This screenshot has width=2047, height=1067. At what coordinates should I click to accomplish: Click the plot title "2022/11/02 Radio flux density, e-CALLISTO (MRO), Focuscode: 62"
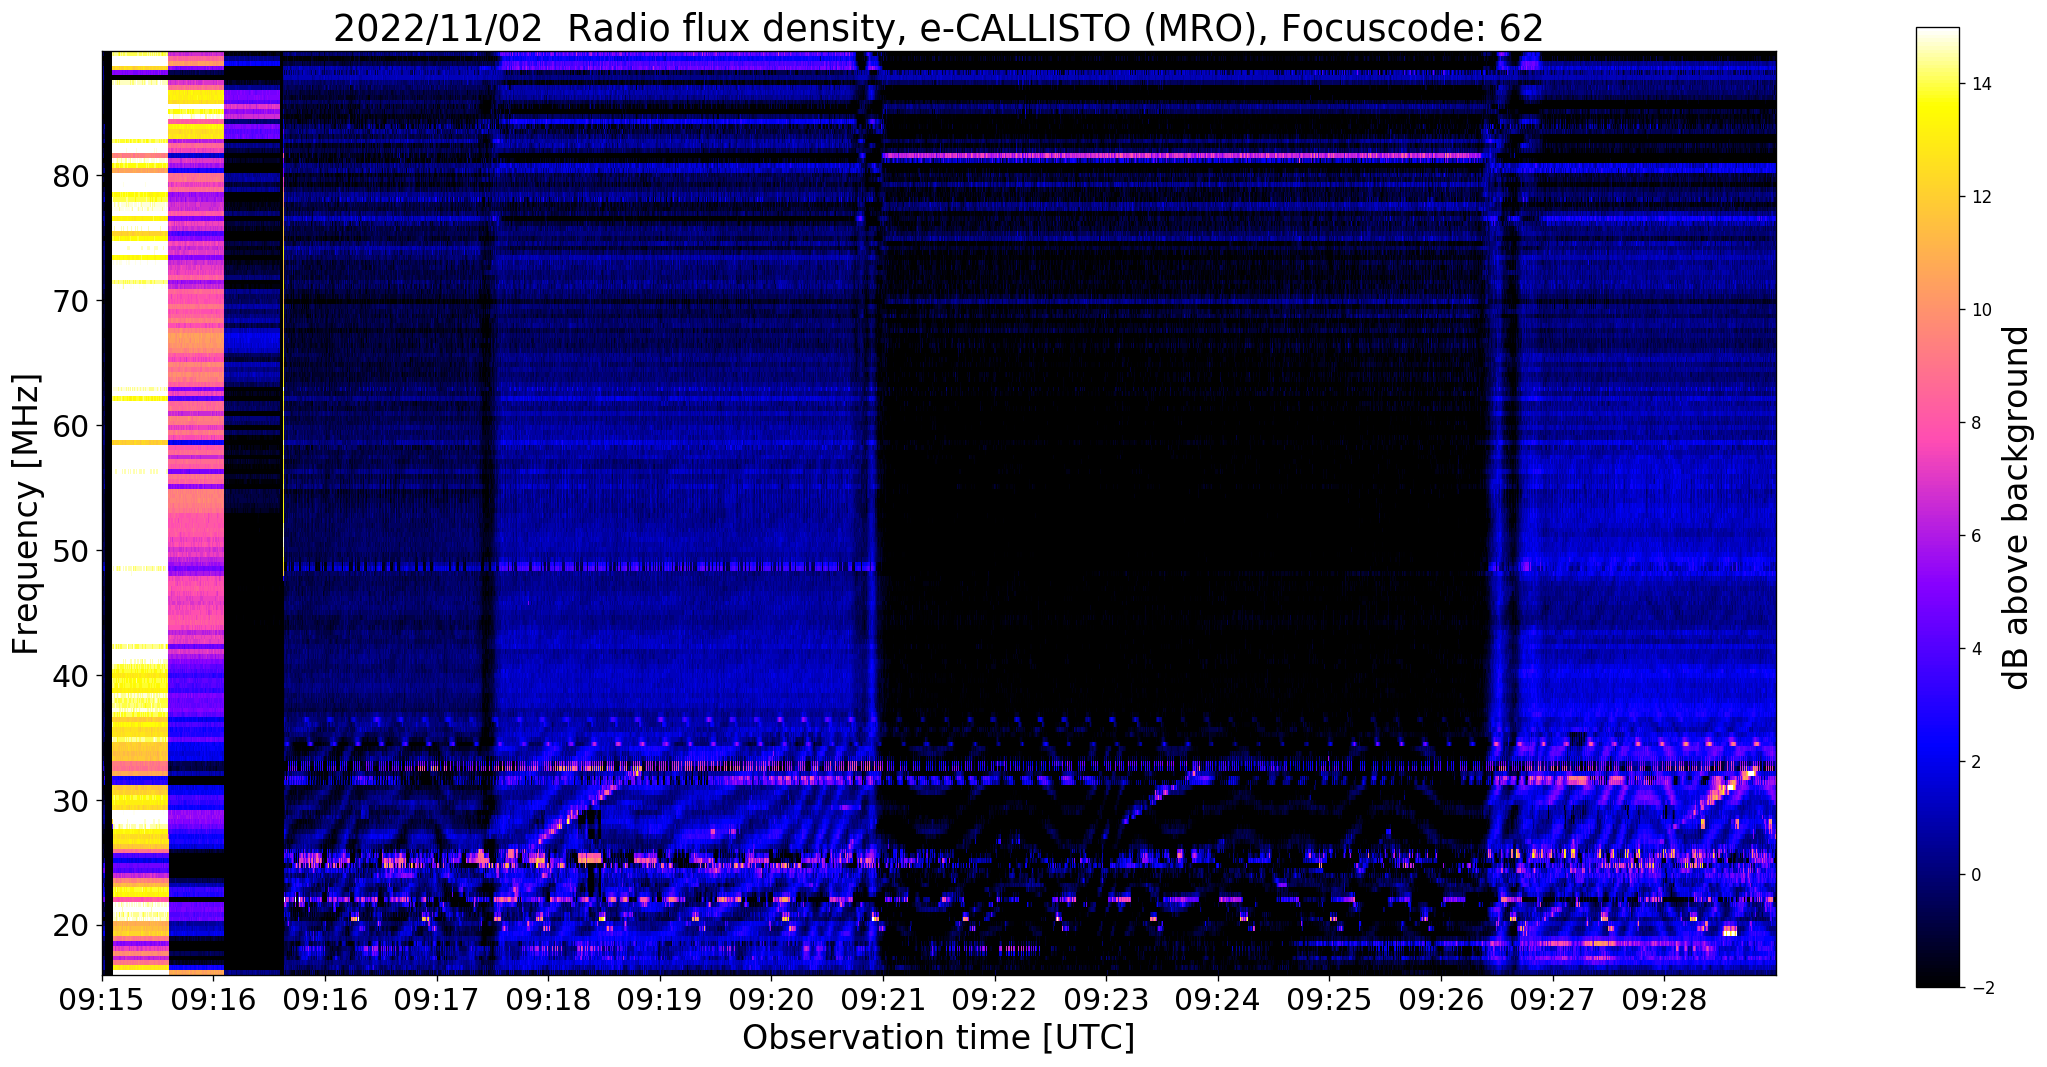(938, 29)
